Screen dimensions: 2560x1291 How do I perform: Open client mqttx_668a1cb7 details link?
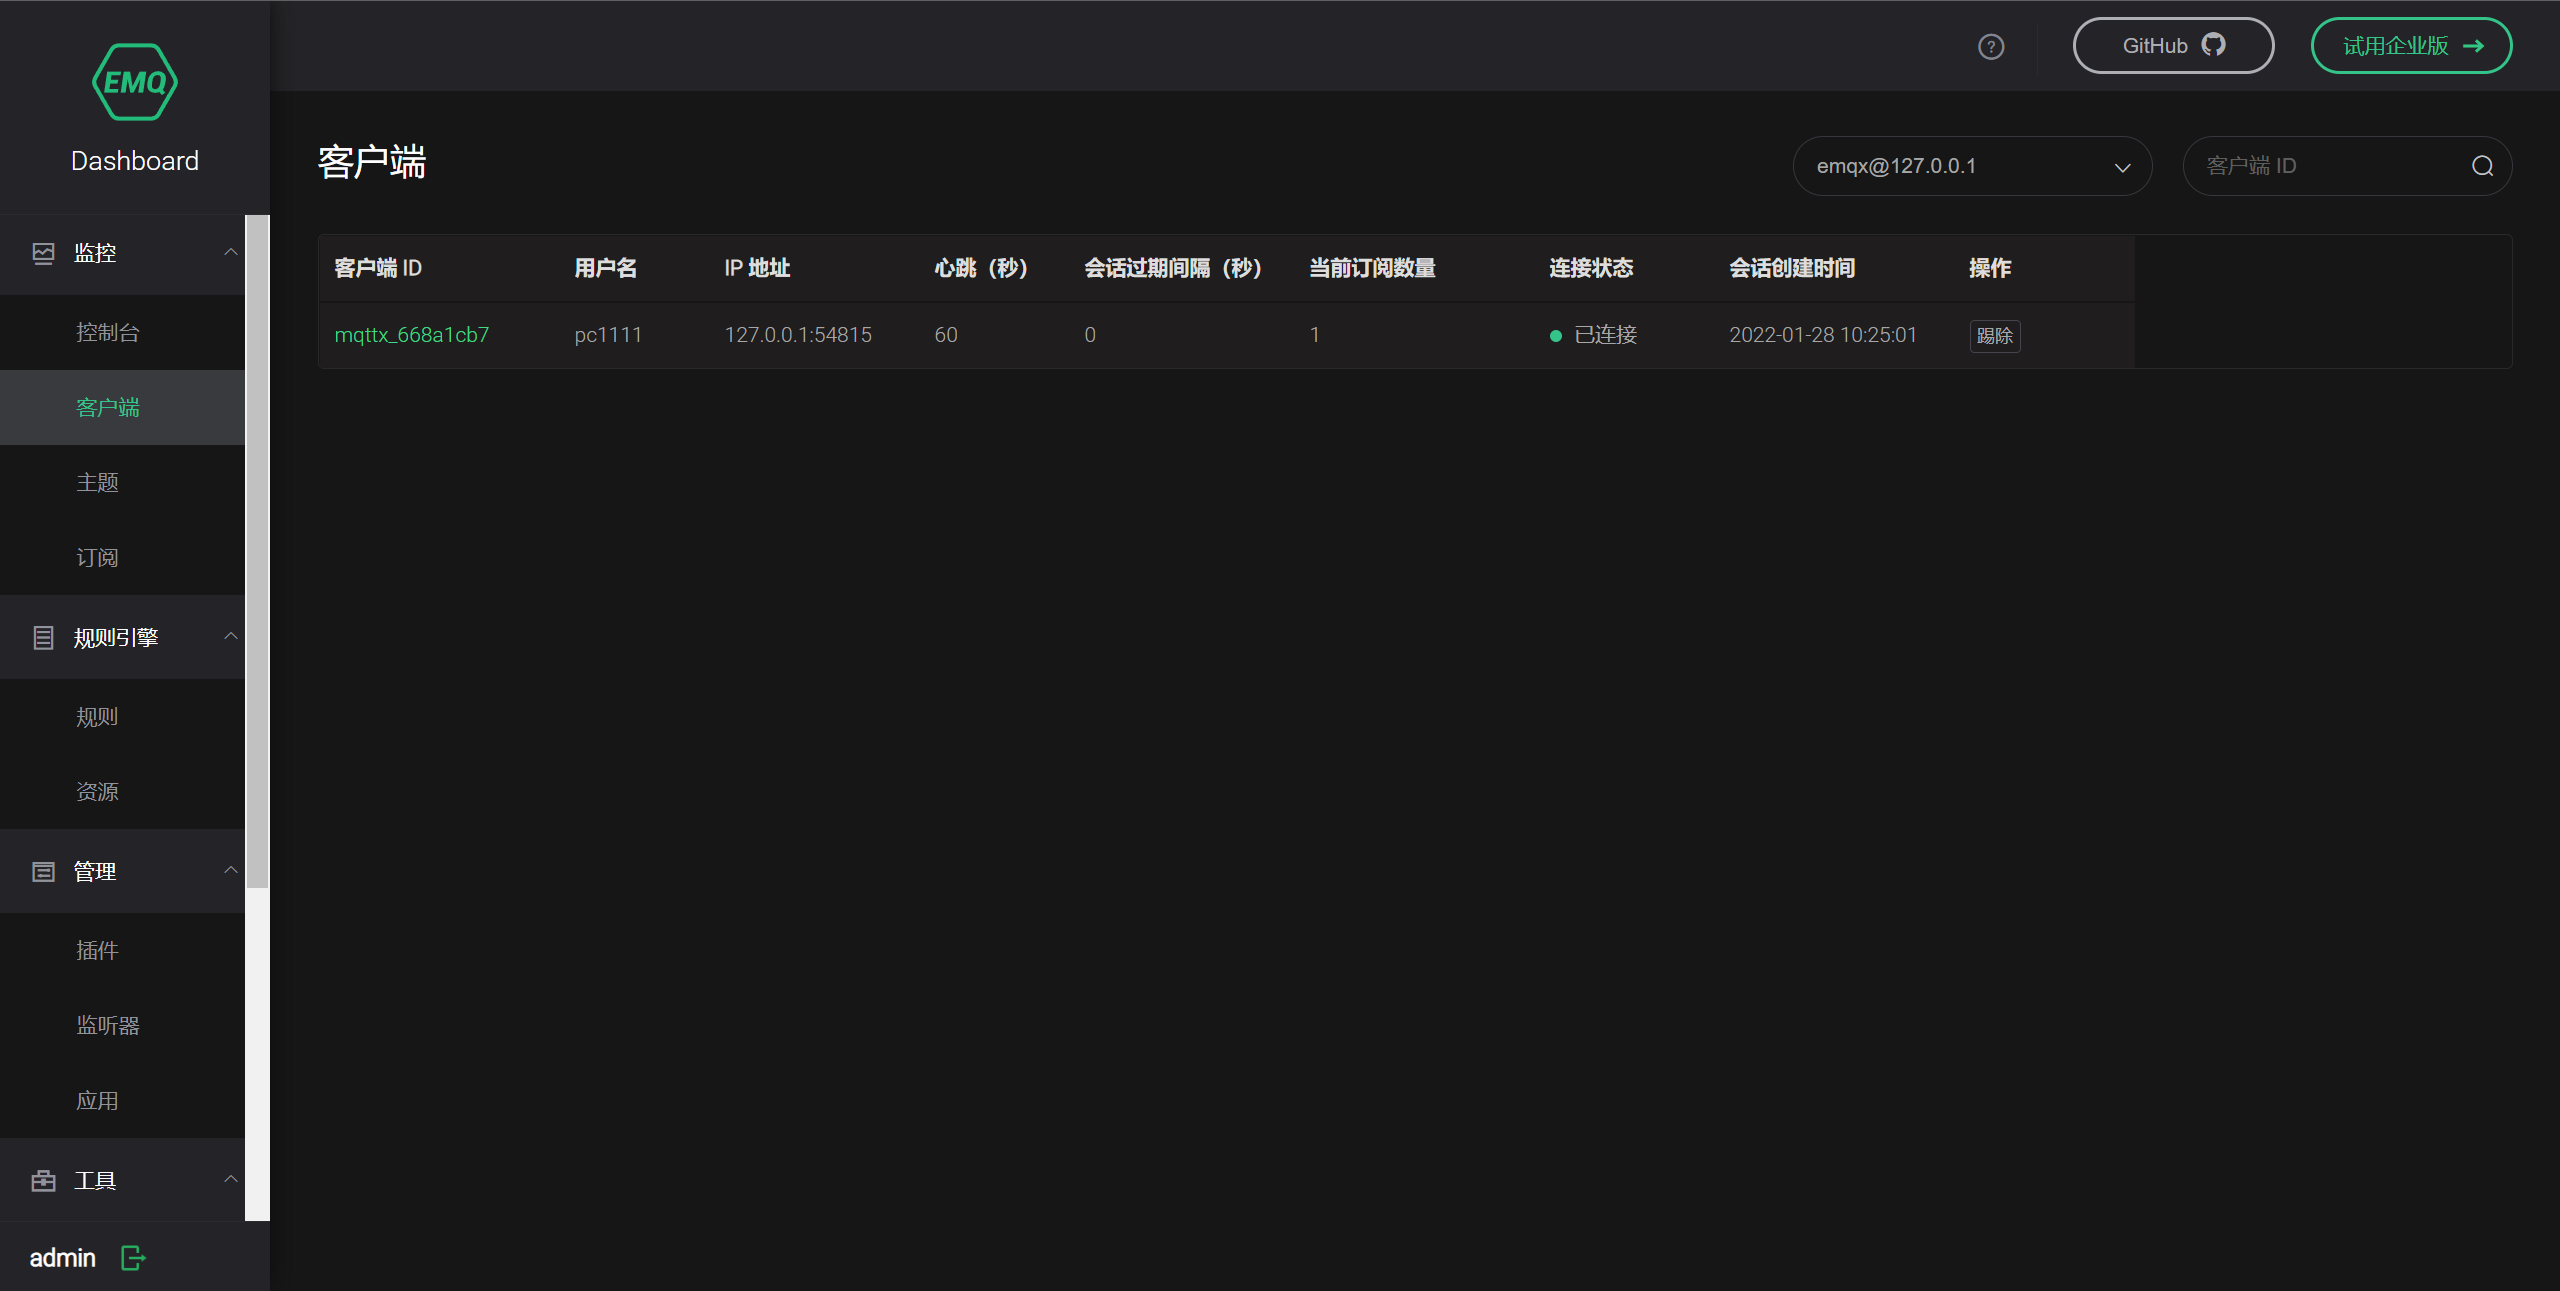[x=412, y=335]
